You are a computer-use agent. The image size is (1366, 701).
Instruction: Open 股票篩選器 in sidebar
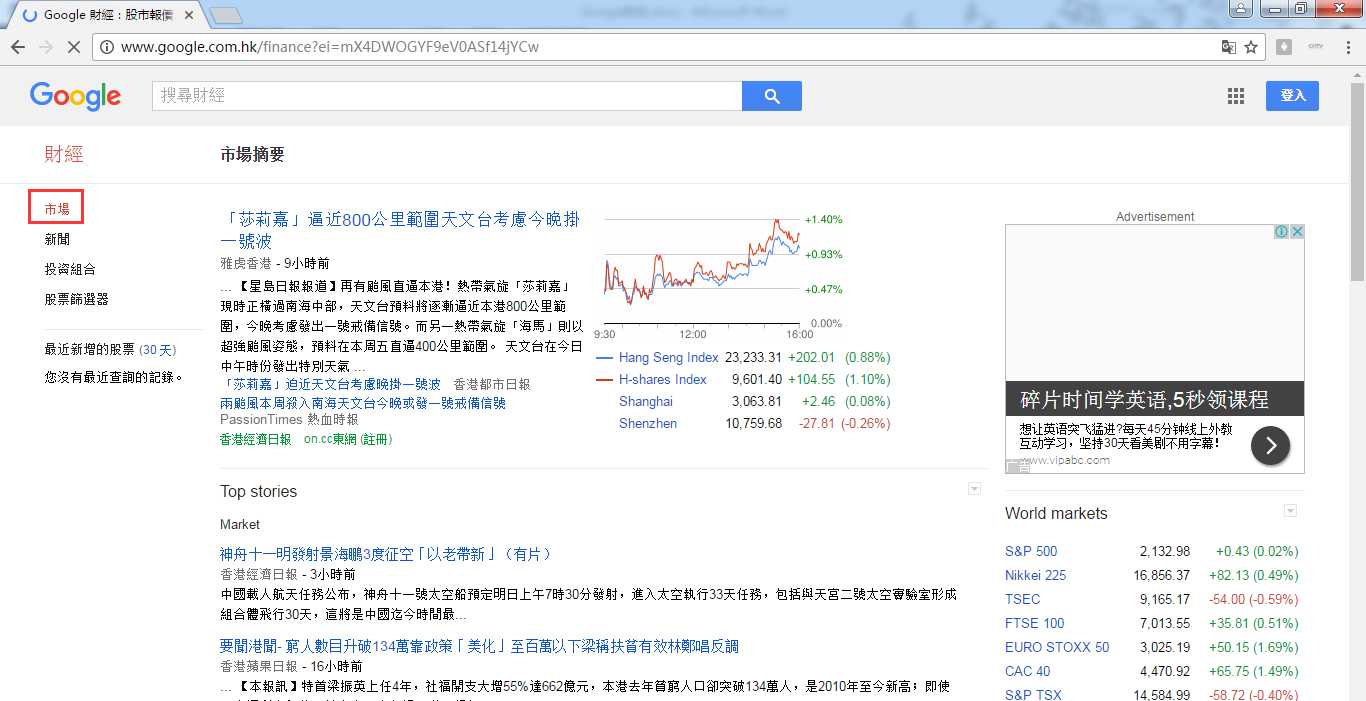76,299
